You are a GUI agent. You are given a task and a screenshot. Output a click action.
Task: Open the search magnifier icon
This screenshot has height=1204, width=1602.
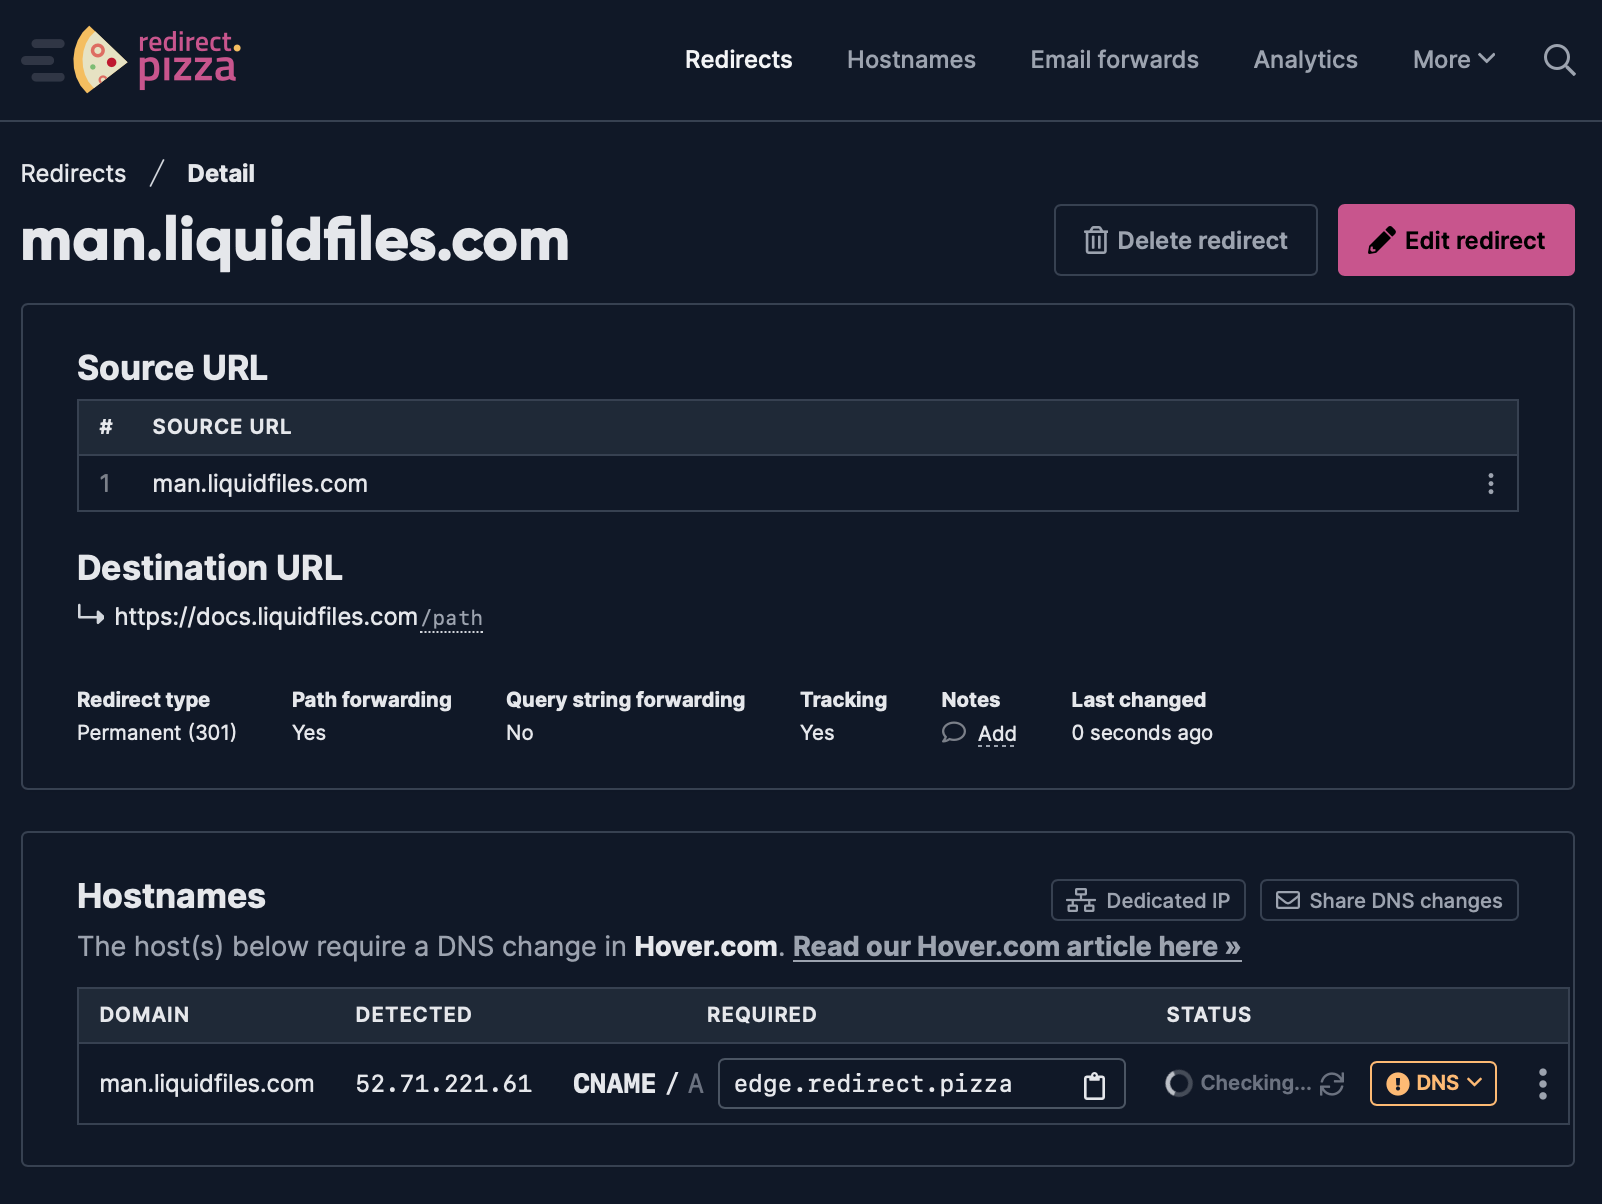click(1559, 60)
